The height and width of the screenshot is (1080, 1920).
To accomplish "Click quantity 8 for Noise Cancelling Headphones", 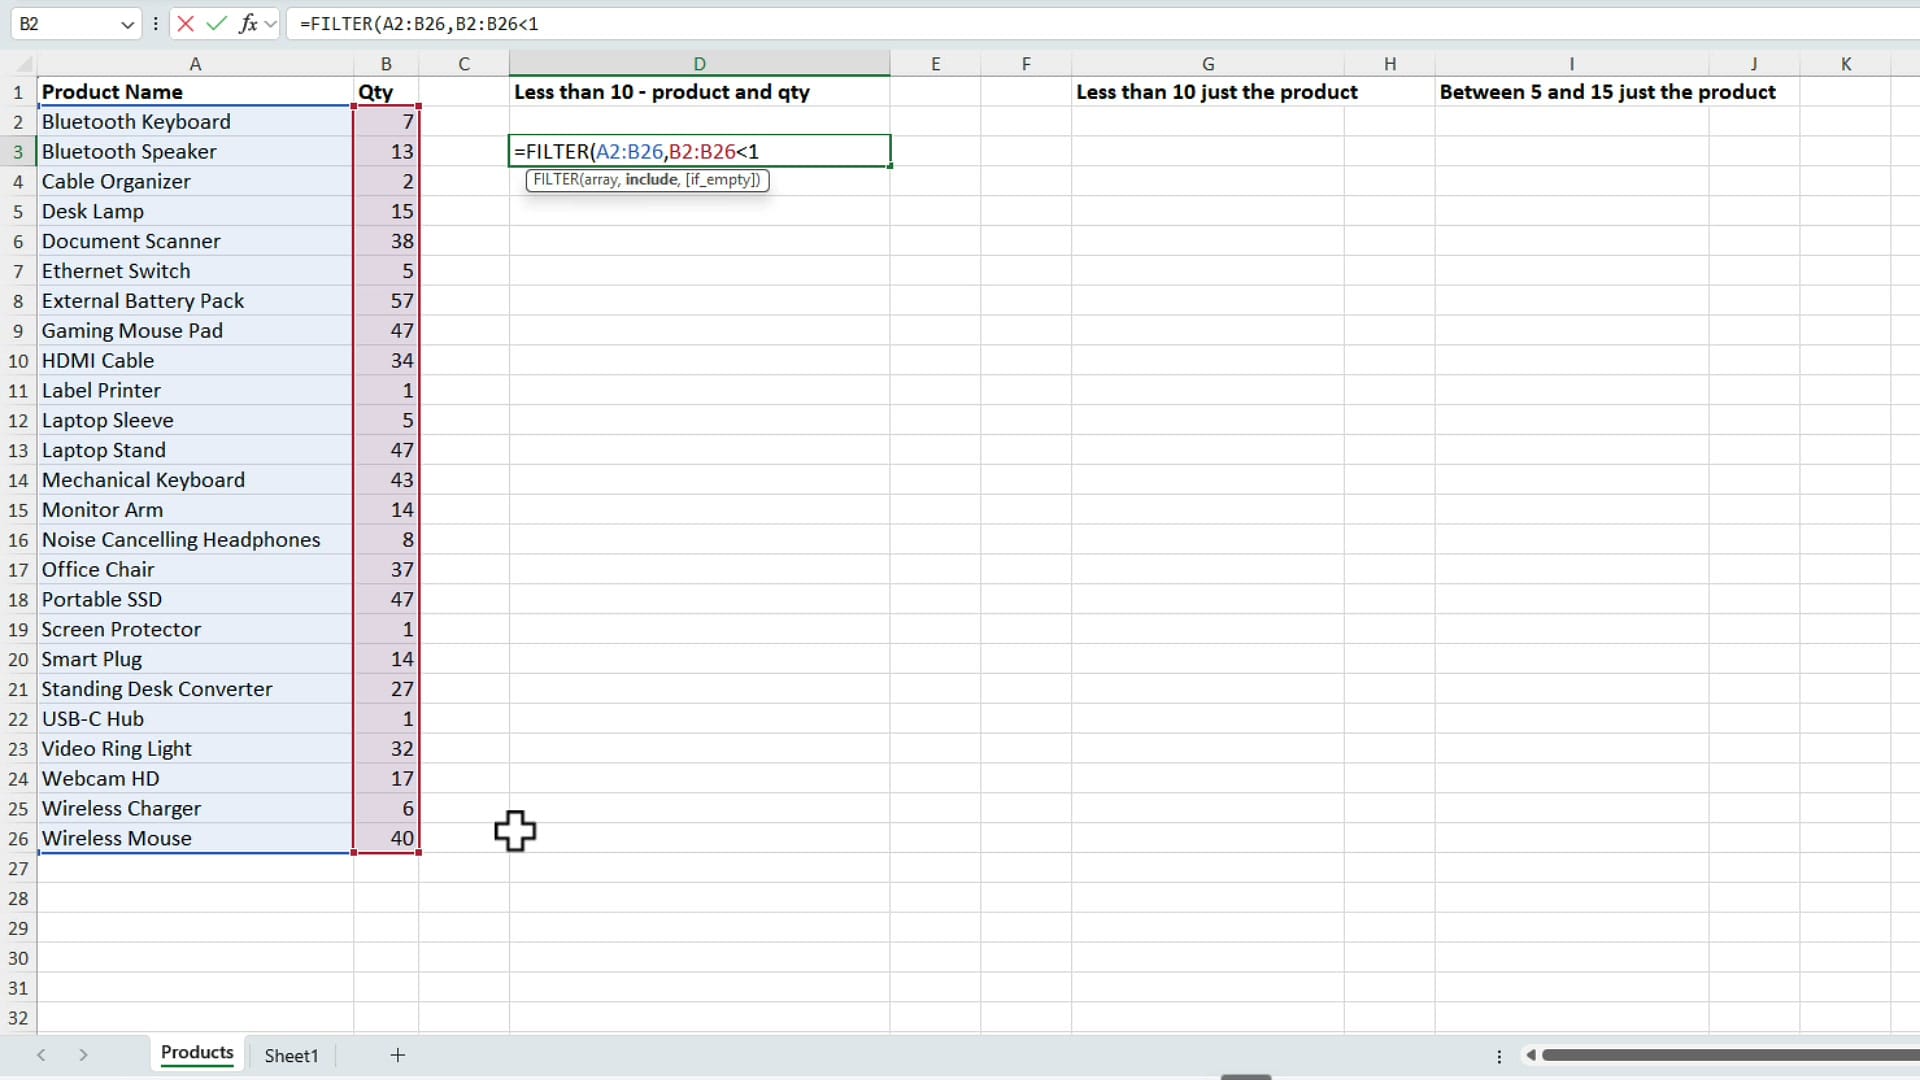I will click(x=386, y=540).
